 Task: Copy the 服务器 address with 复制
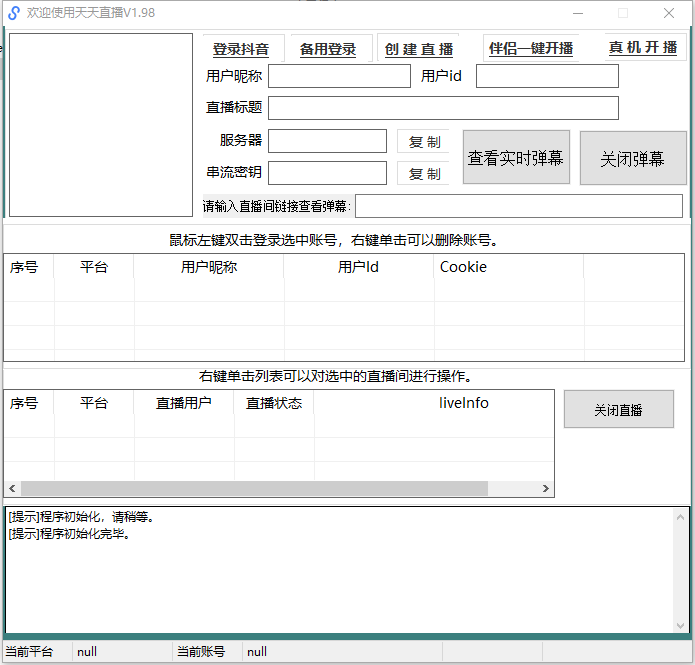[424, 142]
